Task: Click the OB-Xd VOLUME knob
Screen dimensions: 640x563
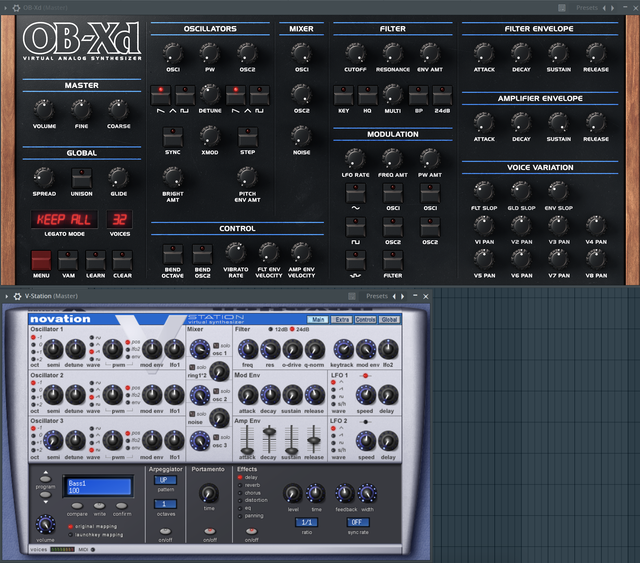Action: (x=44, y=110)
